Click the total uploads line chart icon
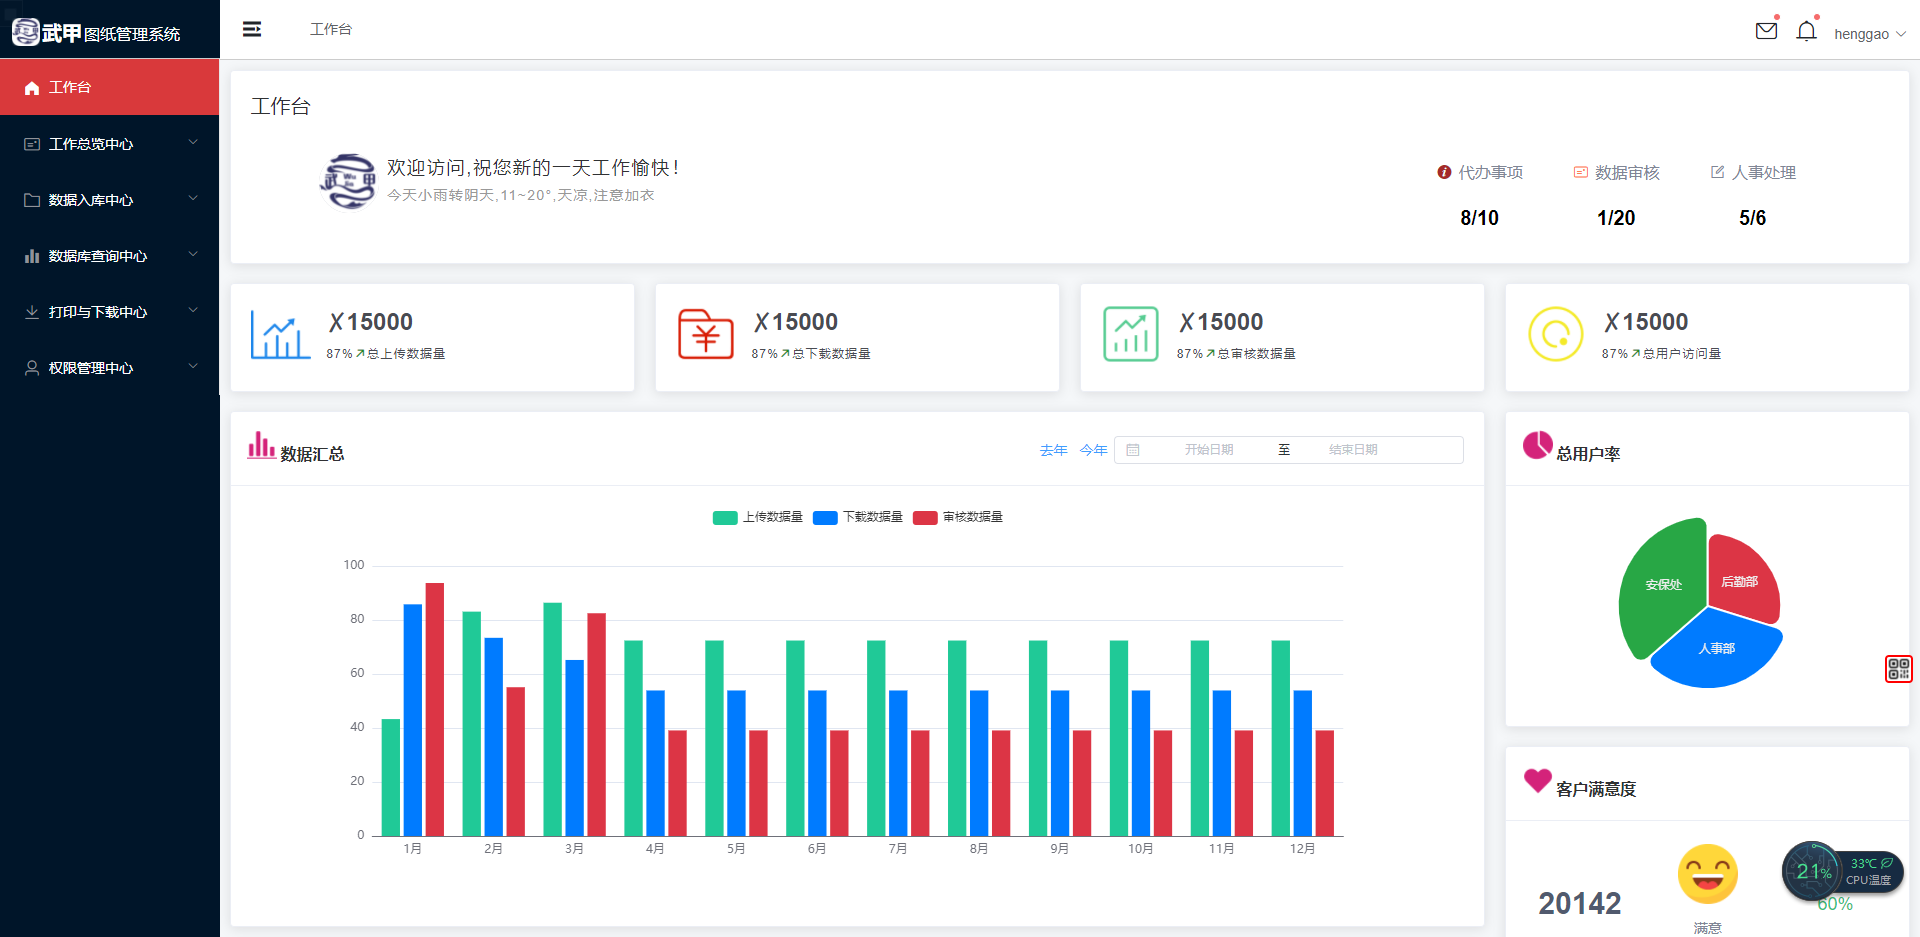The image size is (1920, 937). pos(280,335)
